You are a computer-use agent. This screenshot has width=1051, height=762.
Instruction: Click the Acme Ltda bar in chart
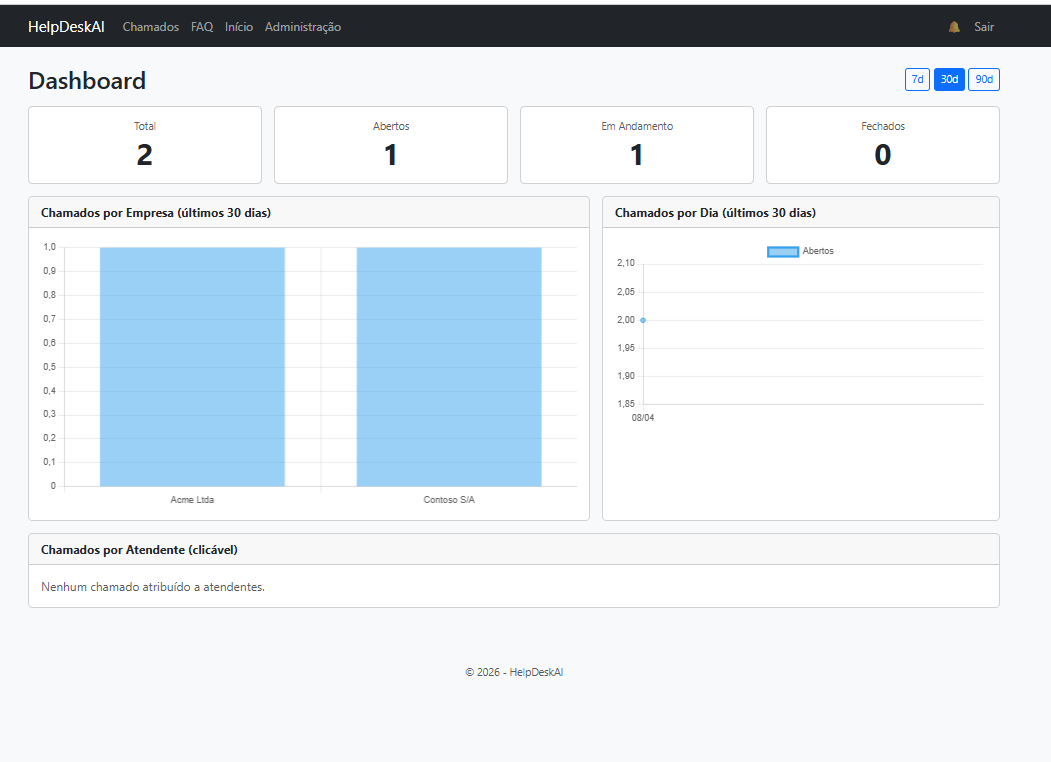pyautogui.click(x=192, y=367)
